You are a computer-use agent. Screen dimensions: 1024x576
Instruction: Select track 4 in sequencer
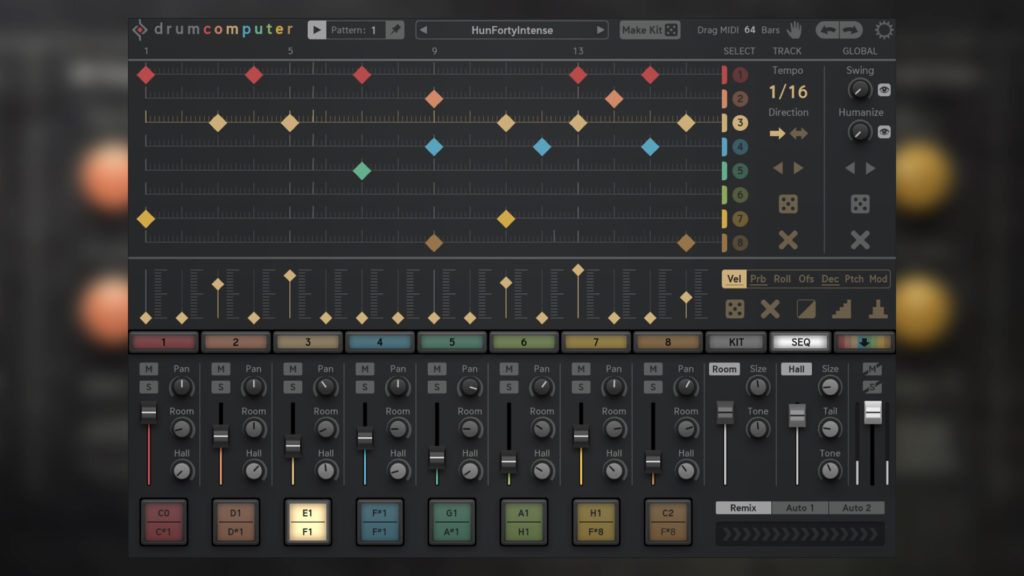(739, 147)
